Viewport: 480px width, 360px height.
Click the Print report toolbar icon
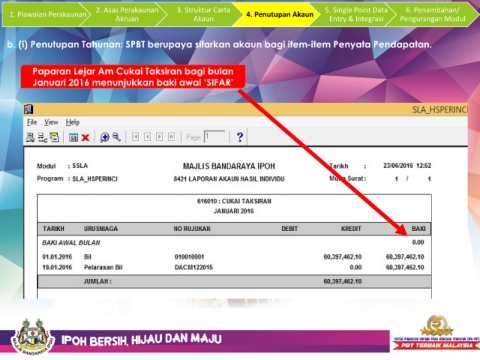pos(30,137)
